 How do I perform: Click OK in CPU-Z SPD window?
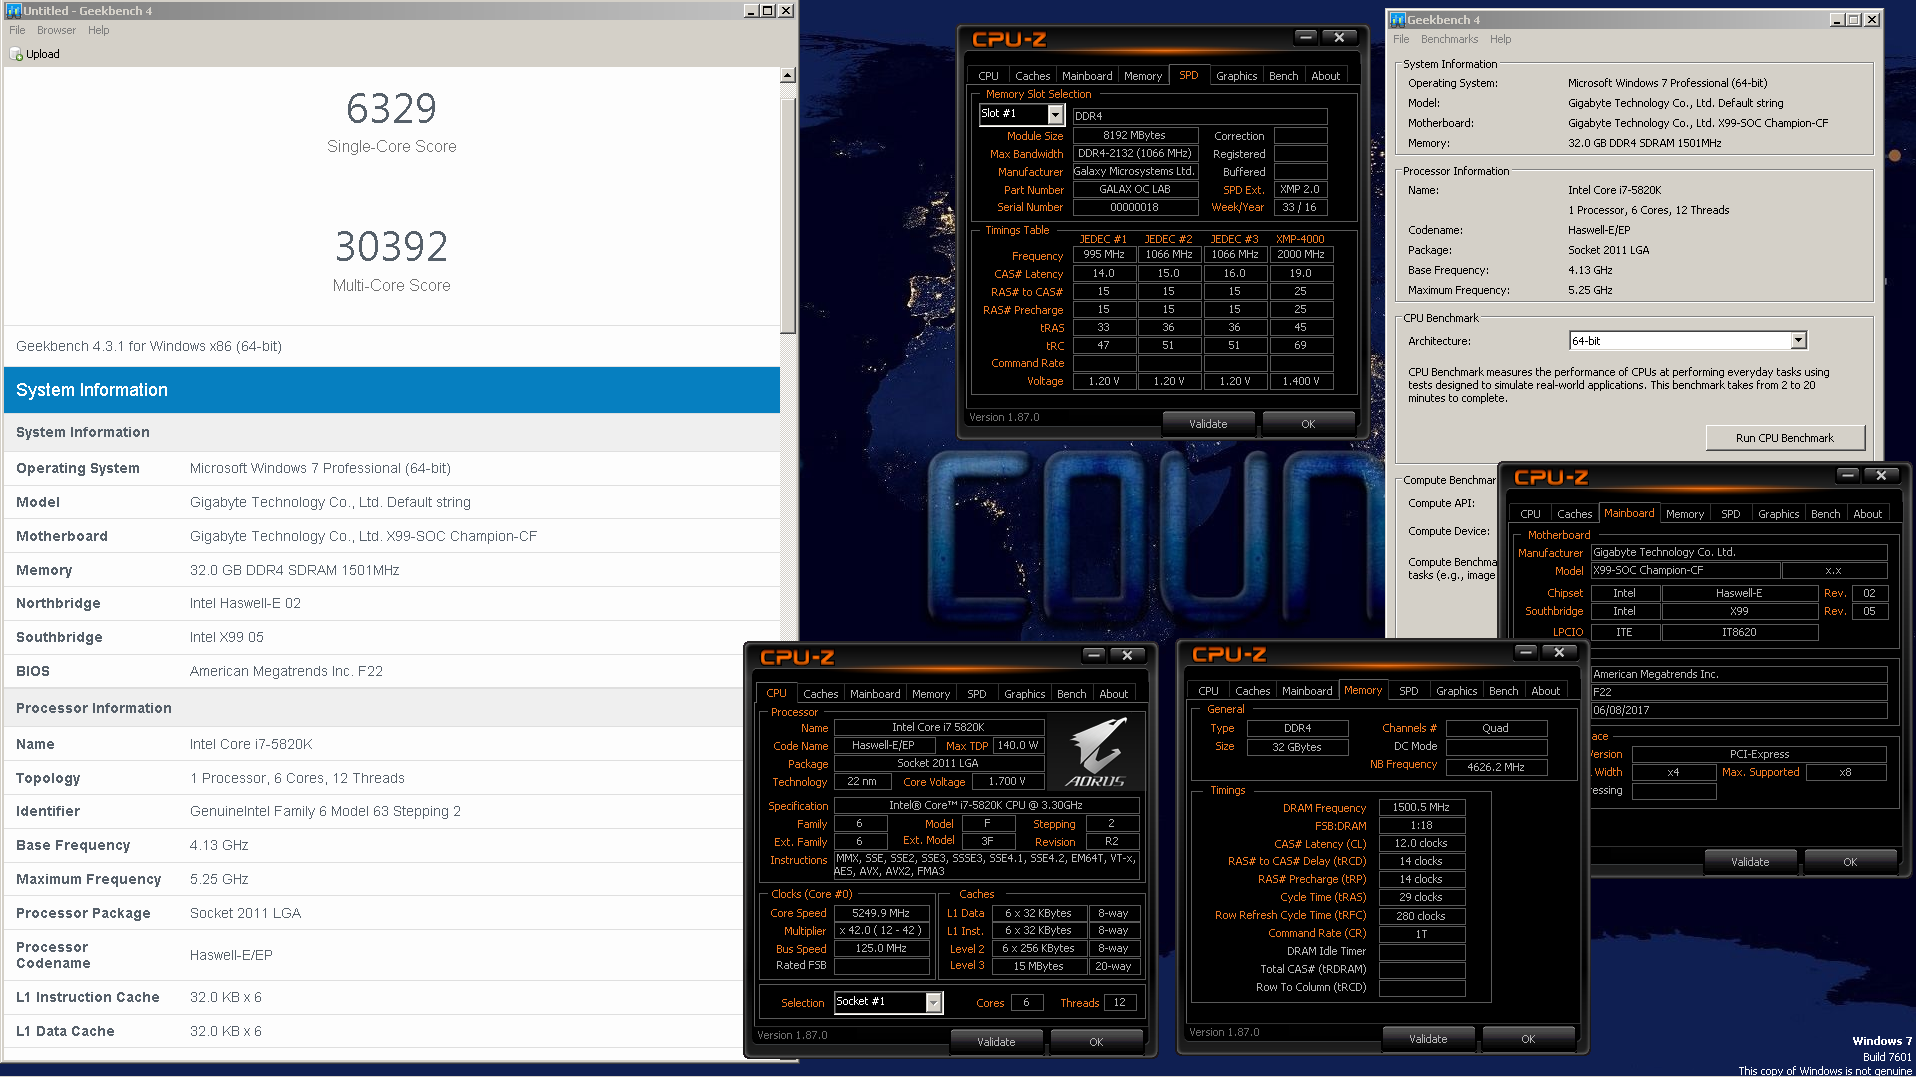pos(1308,424)
